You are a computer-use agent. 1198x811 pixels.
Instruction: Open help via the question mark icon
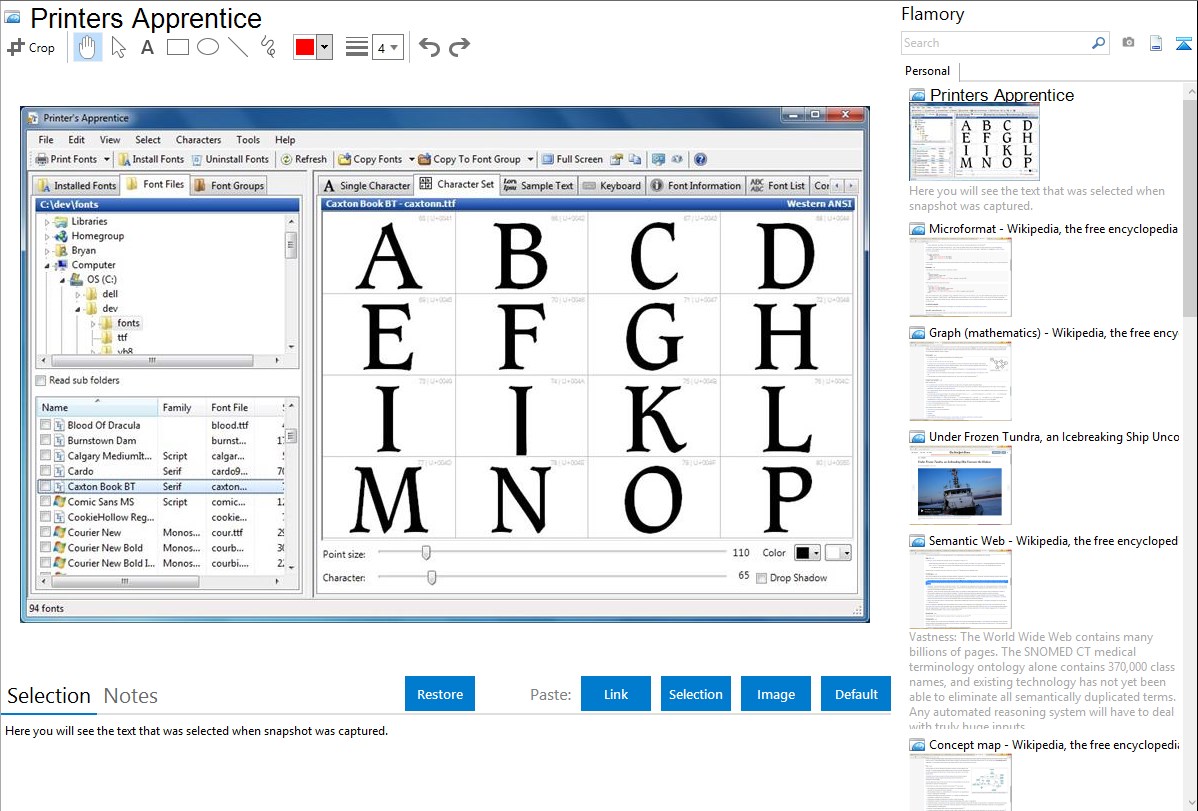tap(700, 159)
